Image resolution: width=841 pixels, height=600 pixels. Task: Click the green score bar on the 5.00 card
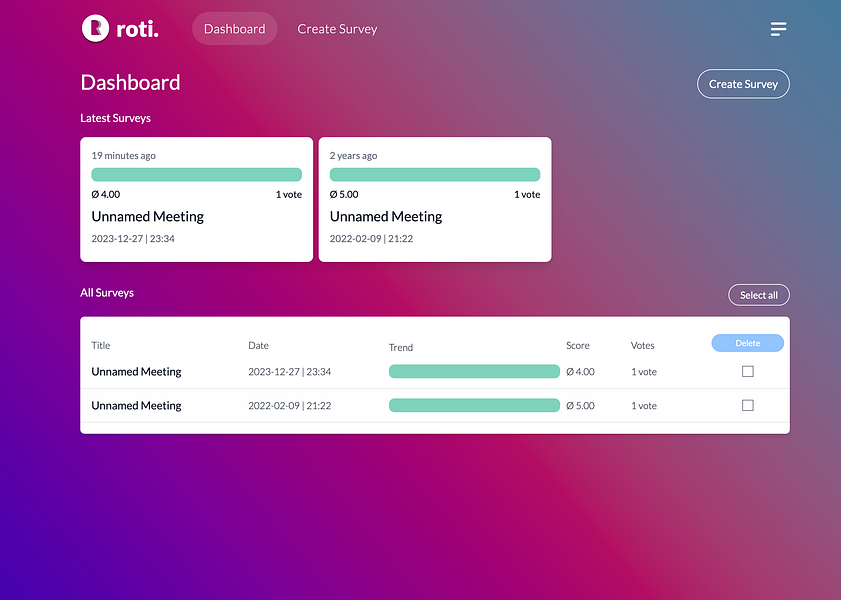(435, 173)
